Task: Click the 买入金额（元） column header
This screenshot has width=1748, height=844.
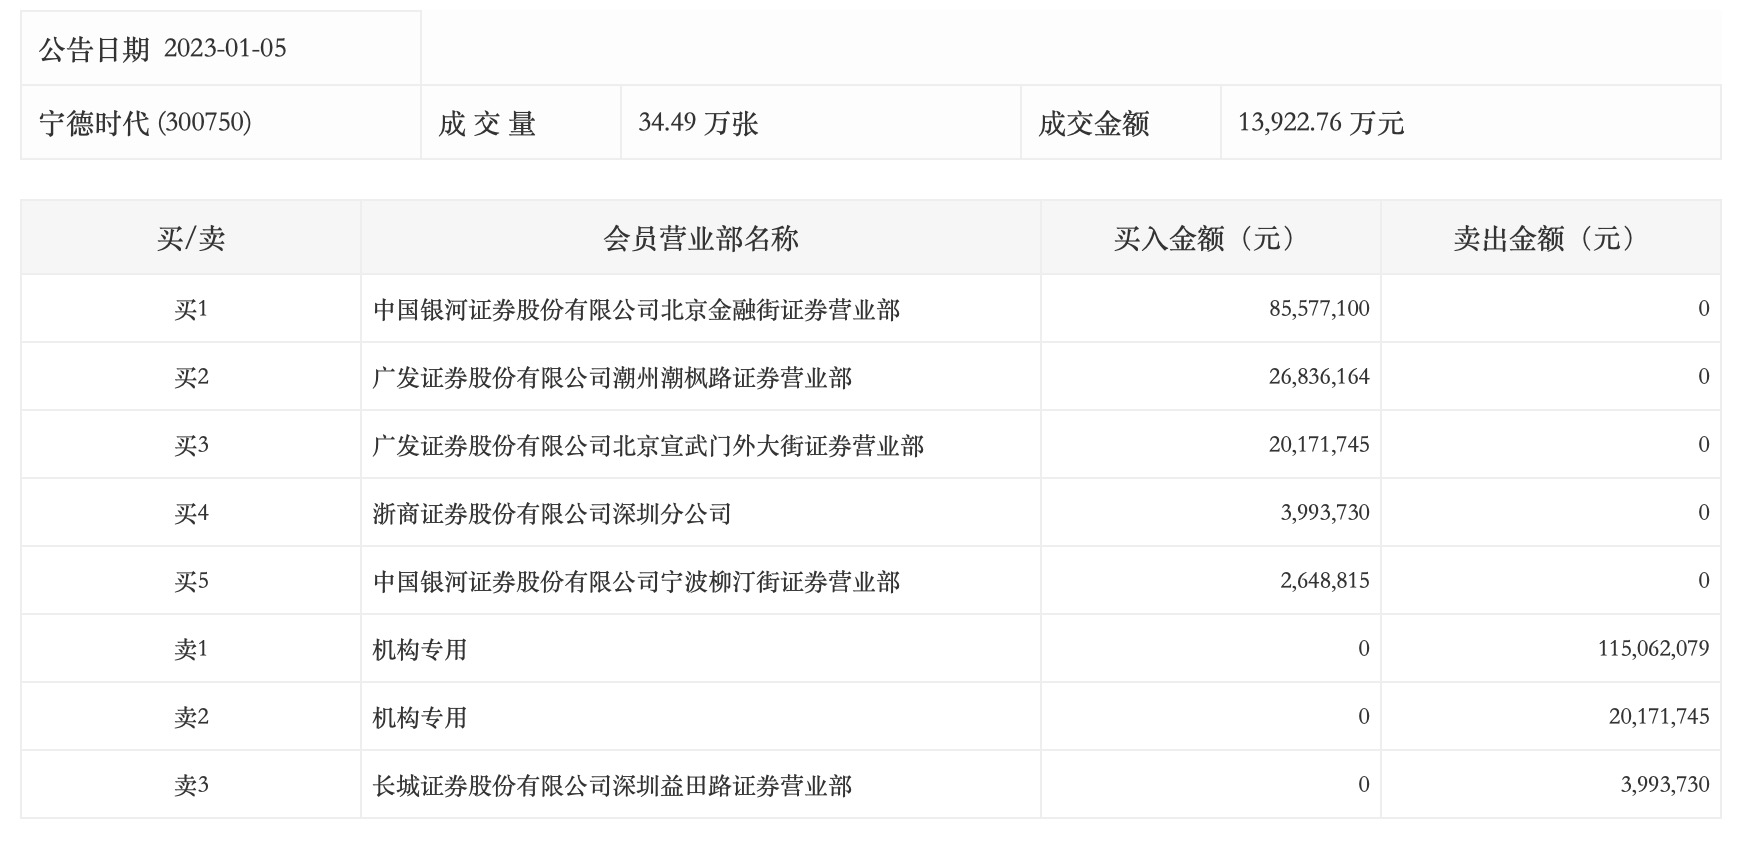Action: tap(1210, 238)
